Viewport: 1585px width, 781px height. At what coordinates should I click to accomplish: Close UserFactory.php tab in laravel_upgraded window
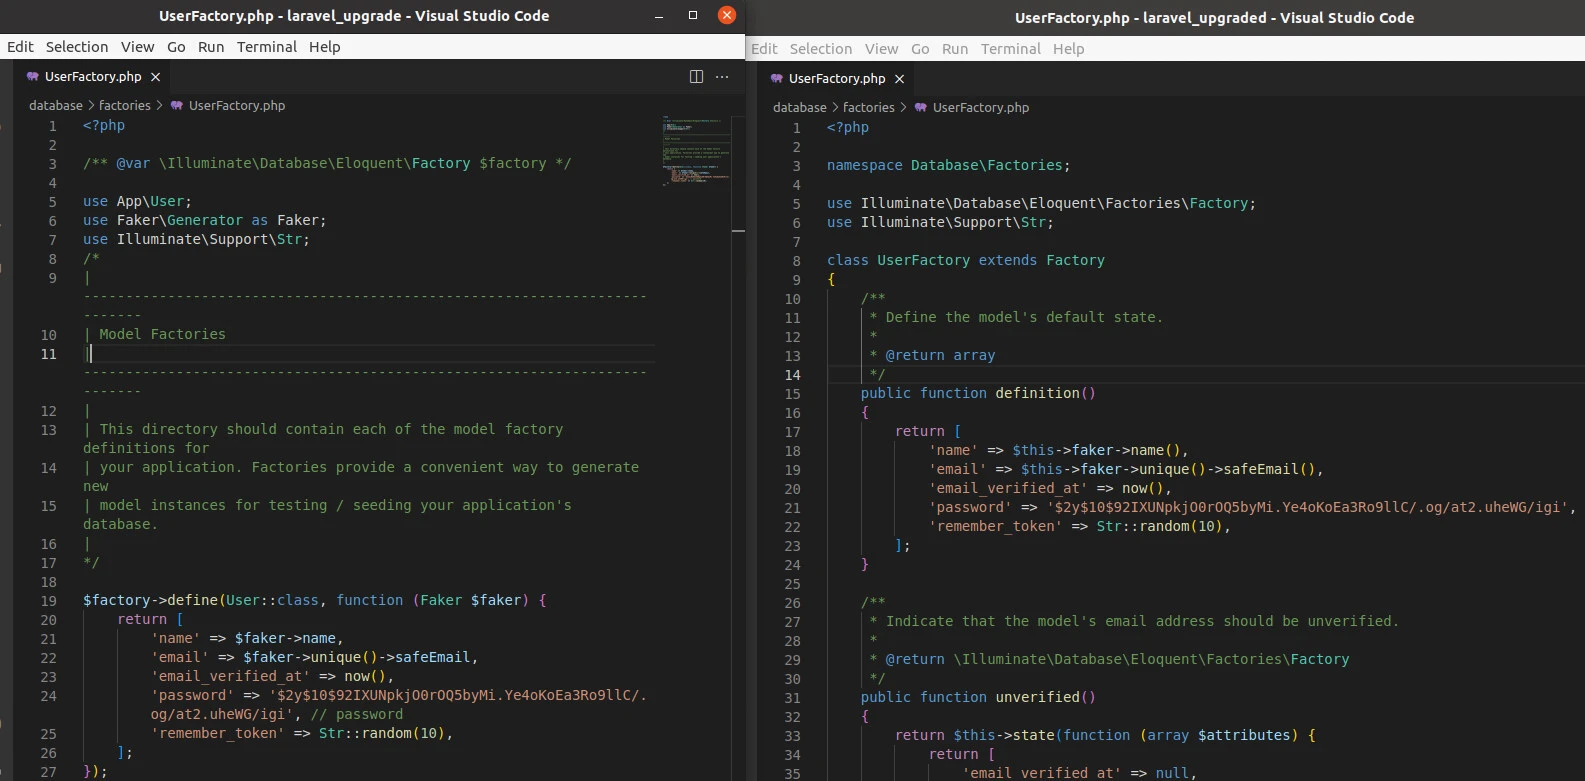(899, 79)
